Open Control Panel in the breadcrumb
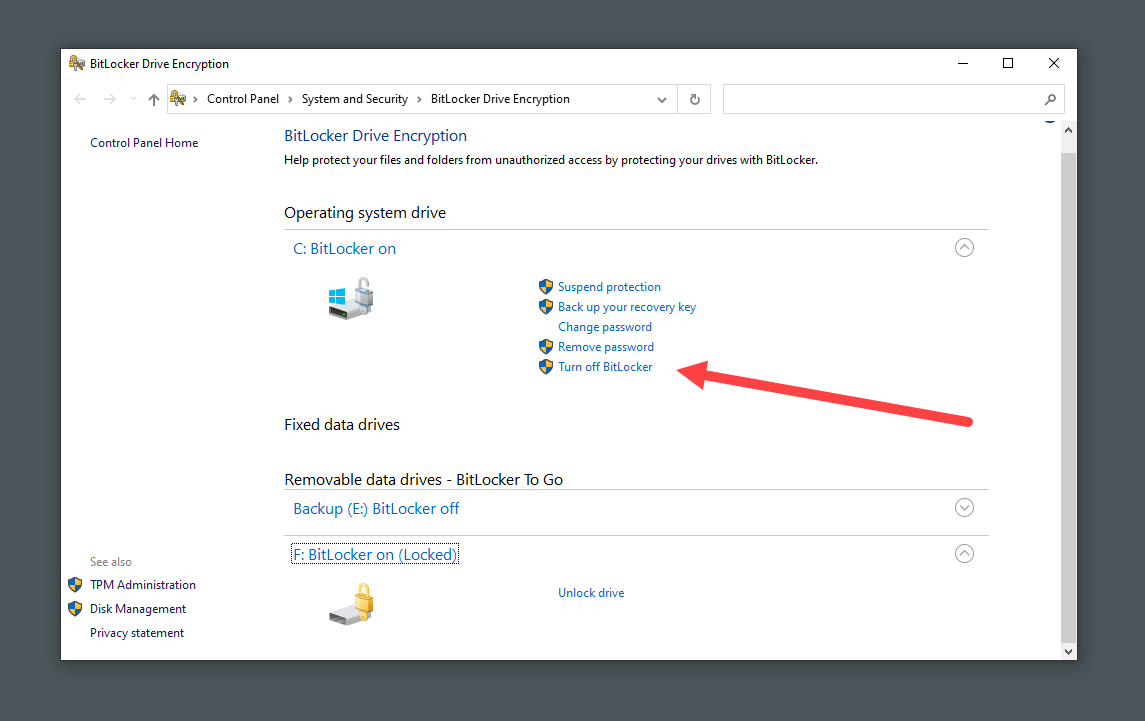The width and height of the screenshot is (1145, 721). click(242, 99)
